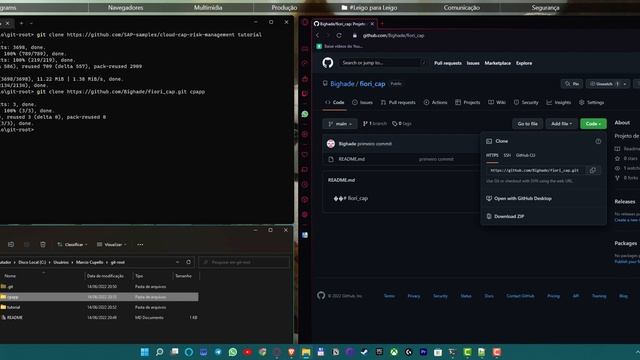The height and width of the screenshot is (360, 640).
Task: Open the Insights tab
Action: pyautogui.click(x=558, y=102)
